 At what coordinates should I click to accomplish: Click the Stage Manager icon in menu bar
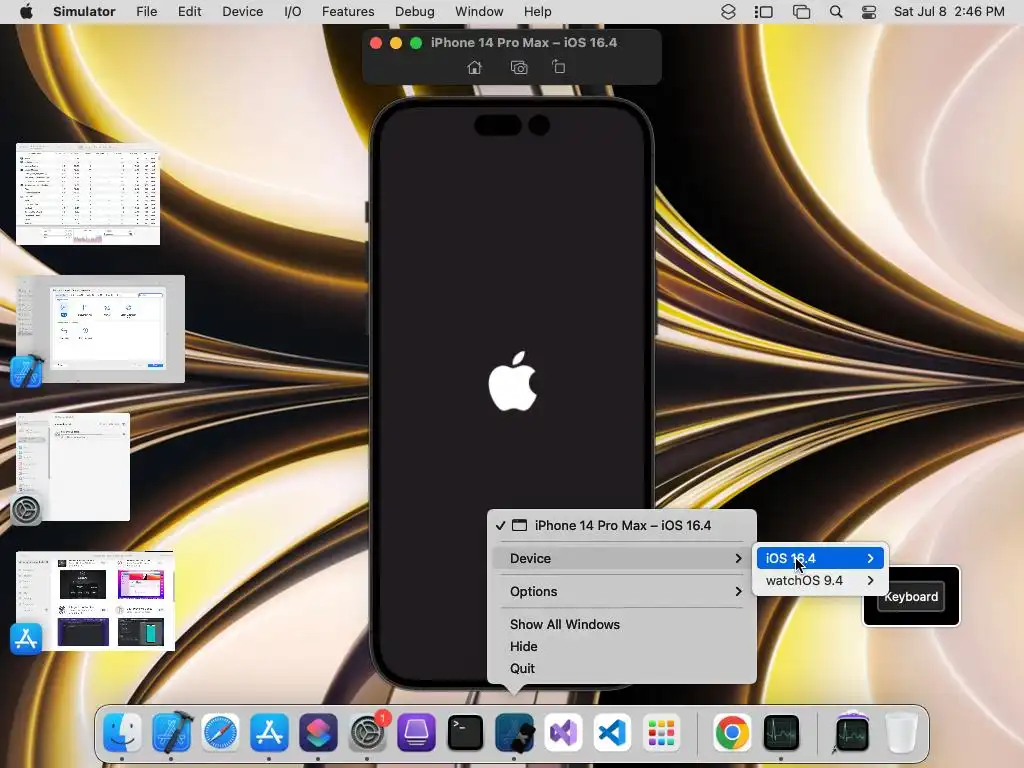click(x=763, y=12)
